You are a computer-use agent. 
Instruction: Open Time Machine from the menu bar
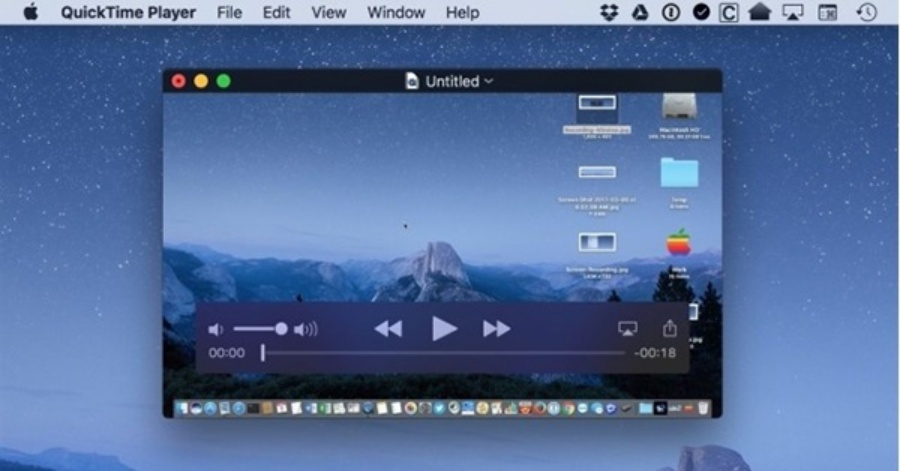(867, 13)
